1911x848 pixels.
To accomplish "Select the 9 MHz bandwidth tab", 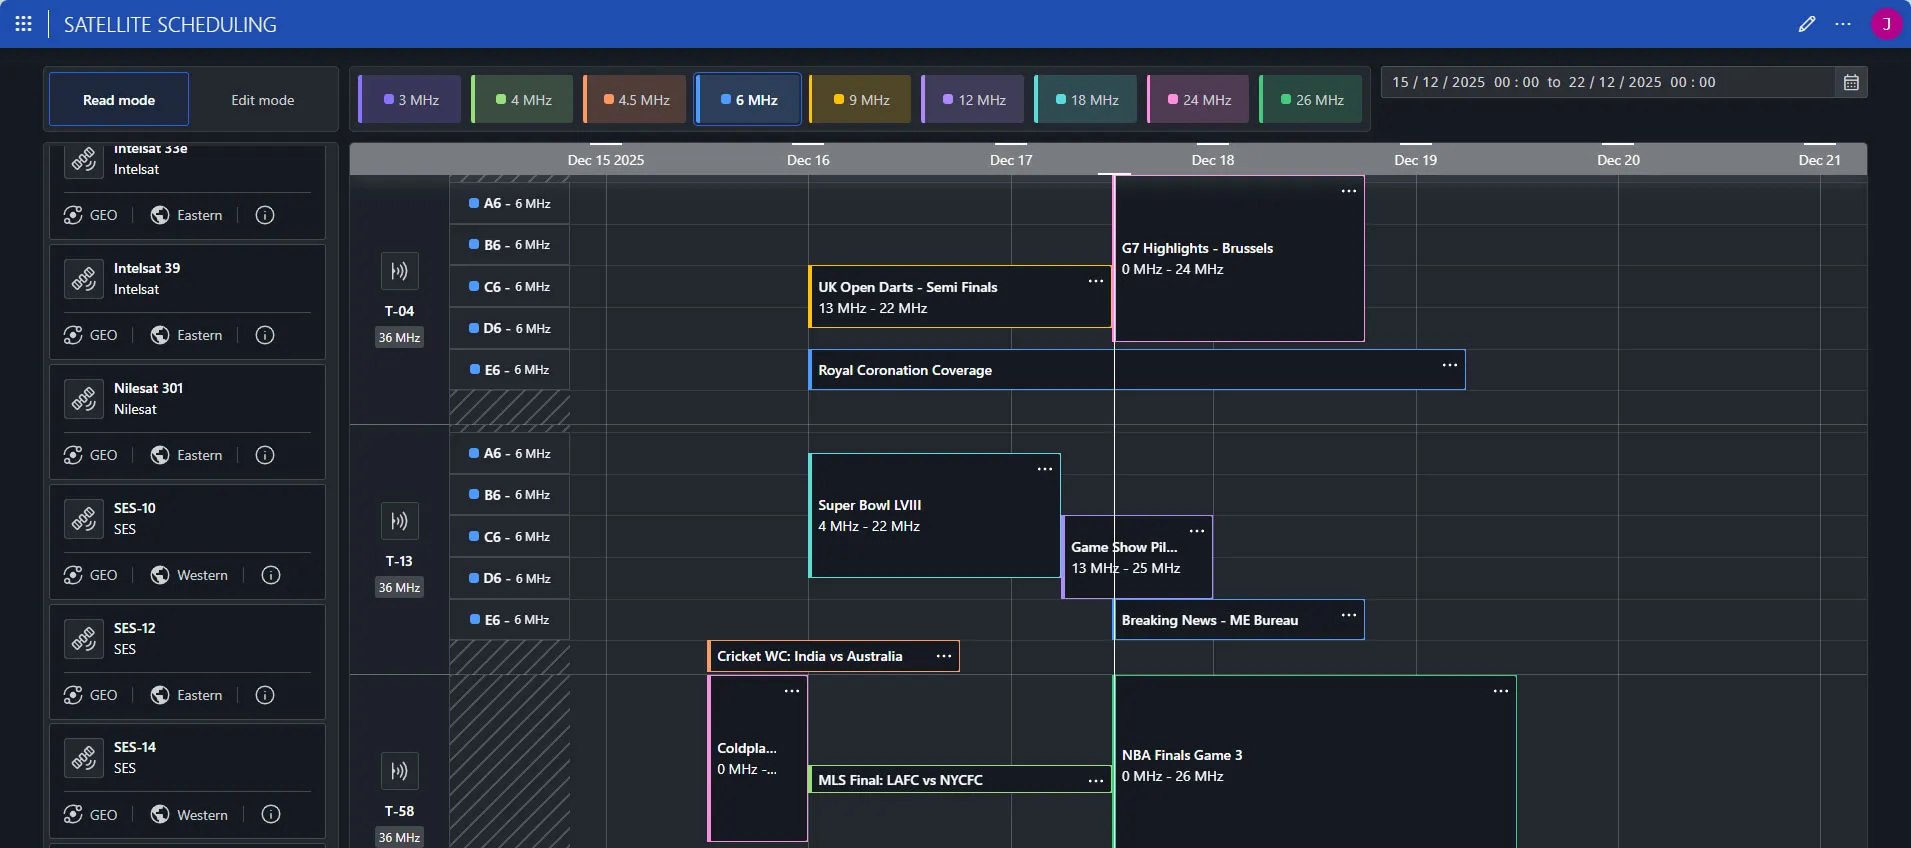I will click(x=861, y=99).
